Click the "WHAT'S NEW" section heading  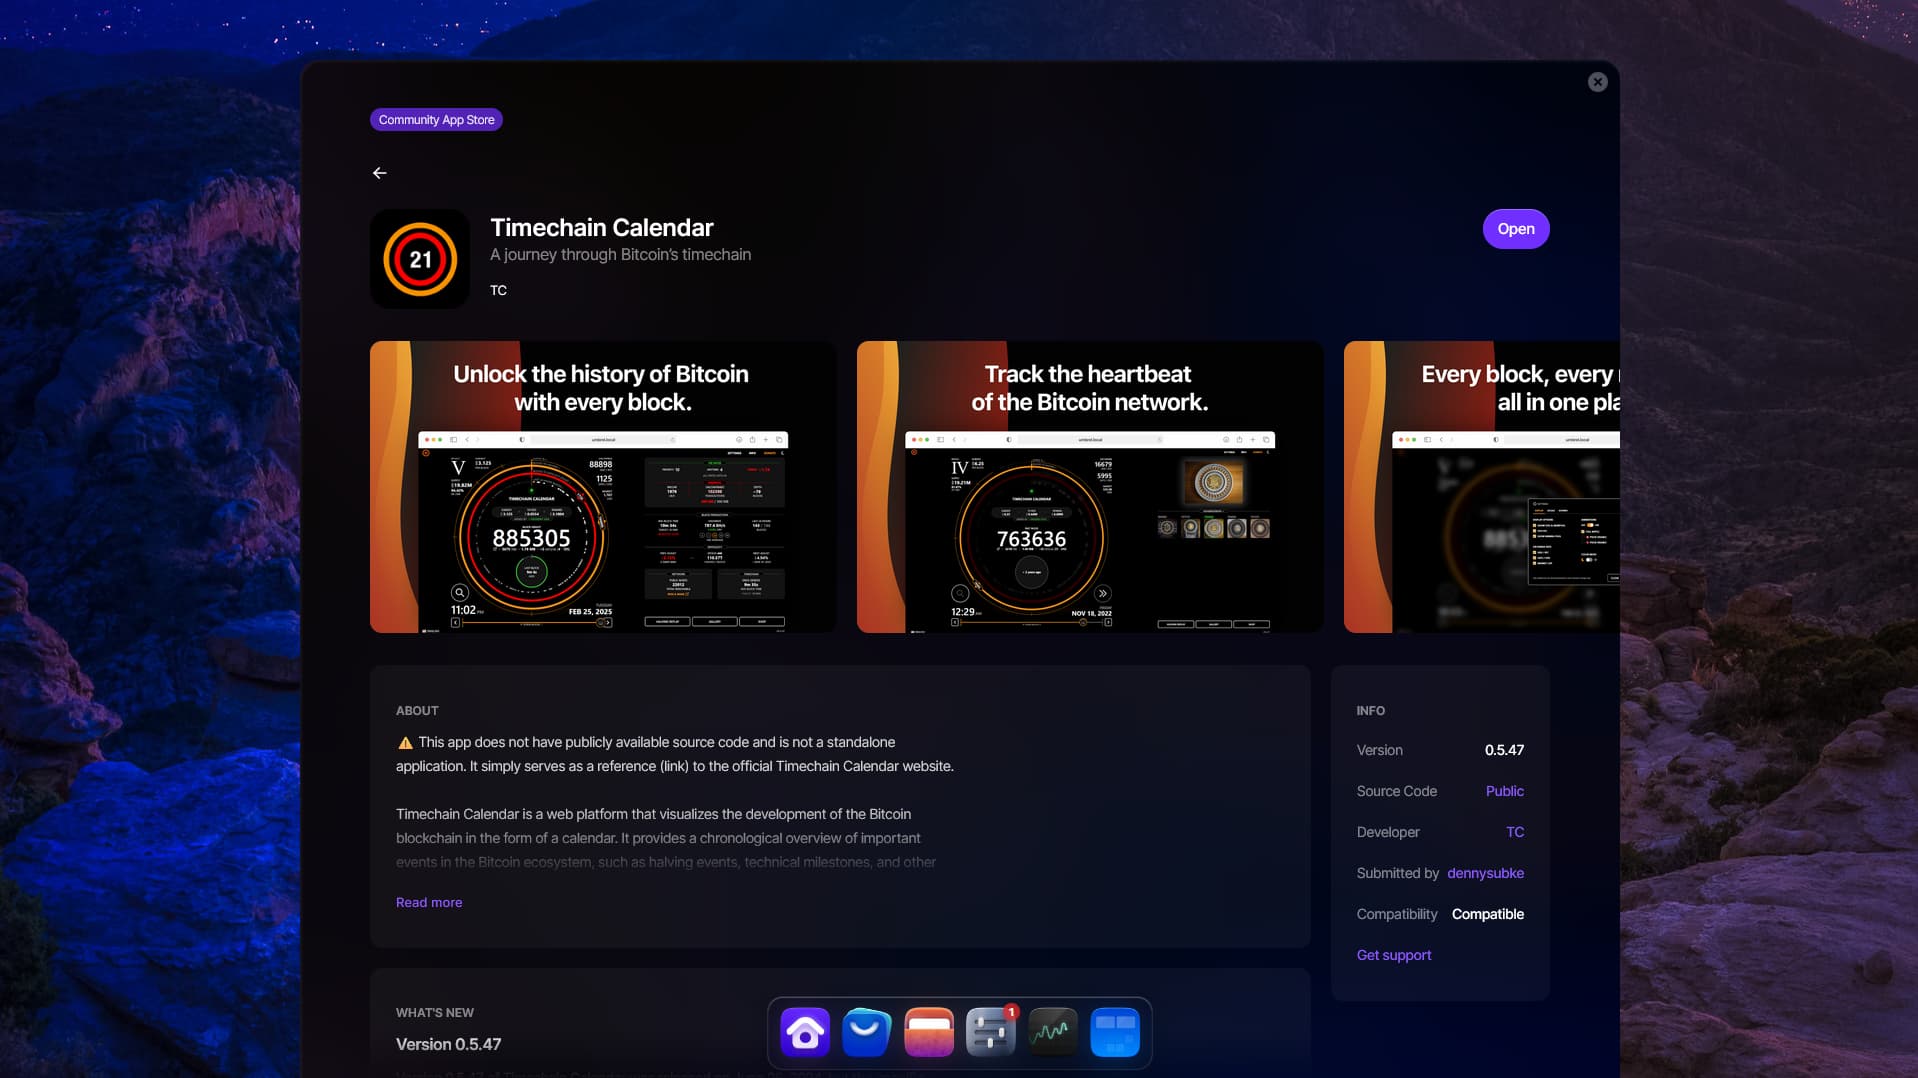pos(434,1013)
